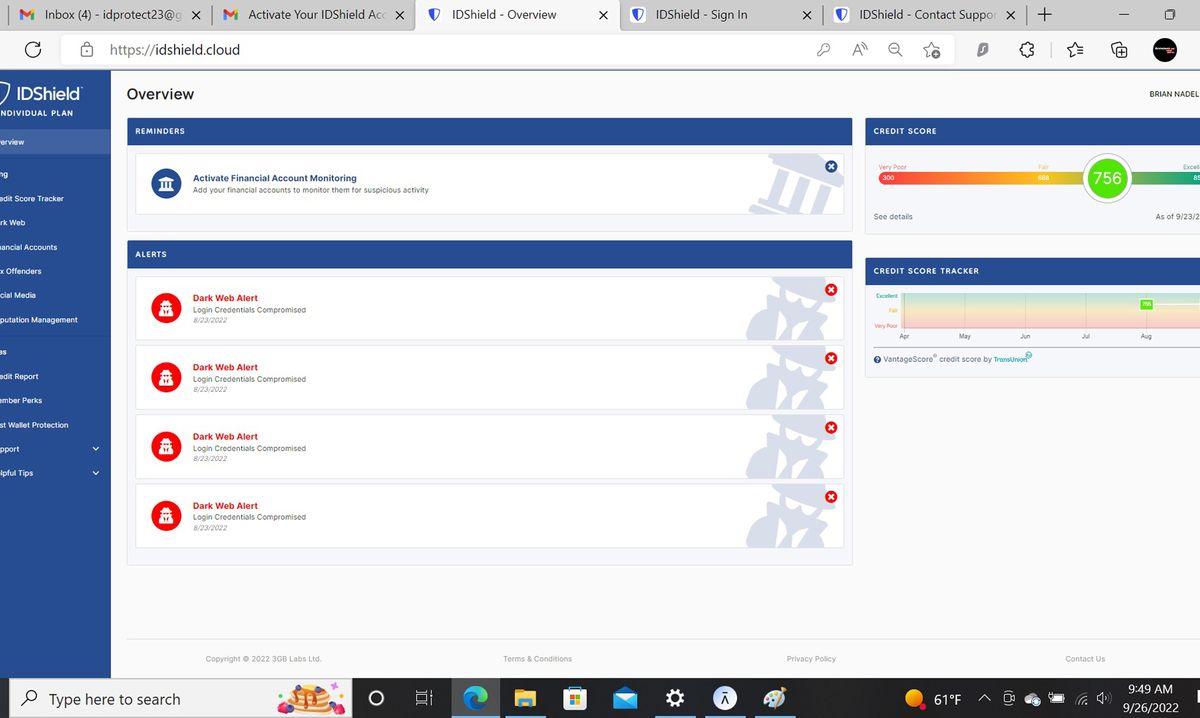Screen dimensions: 1200x718
Task: Dismiss the Activate Financial Account Monitoring reminder
Action: tap(830, 166)
